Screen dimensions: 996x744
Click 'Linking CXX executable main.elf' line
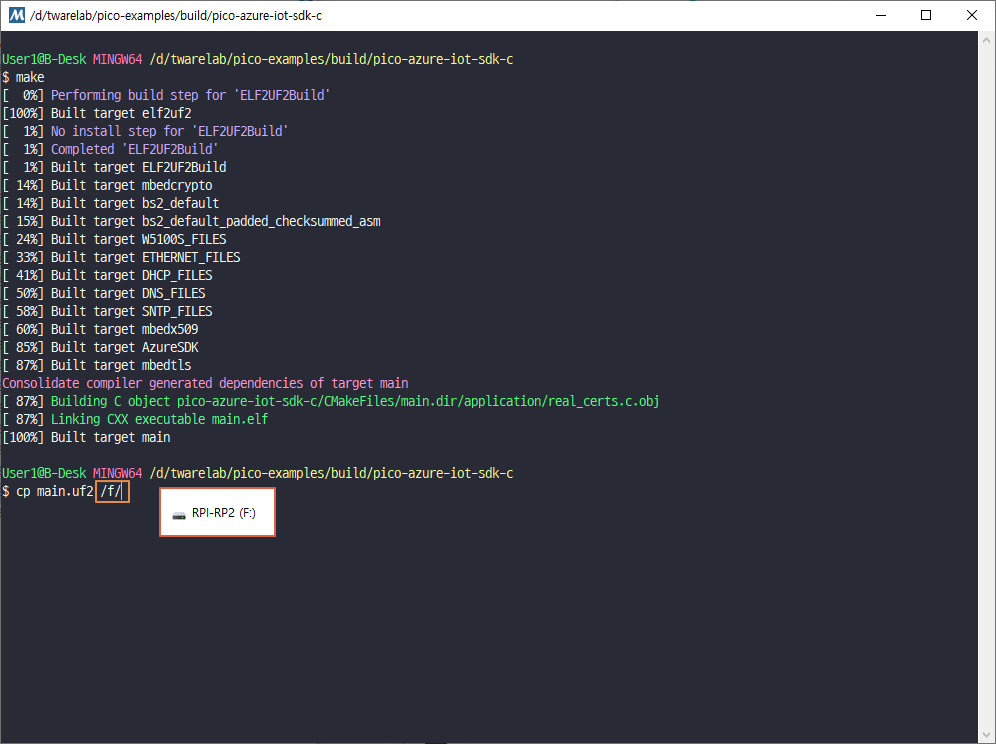point(135,419)
